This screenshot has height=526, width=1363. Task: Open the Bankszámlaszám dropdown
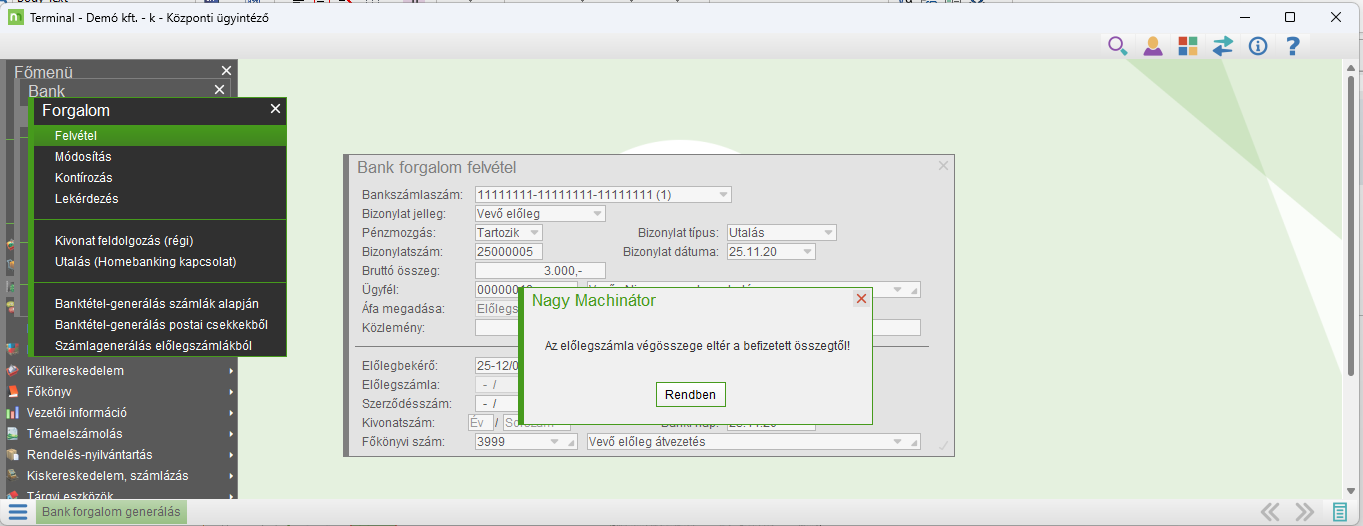tap(724, 194)
